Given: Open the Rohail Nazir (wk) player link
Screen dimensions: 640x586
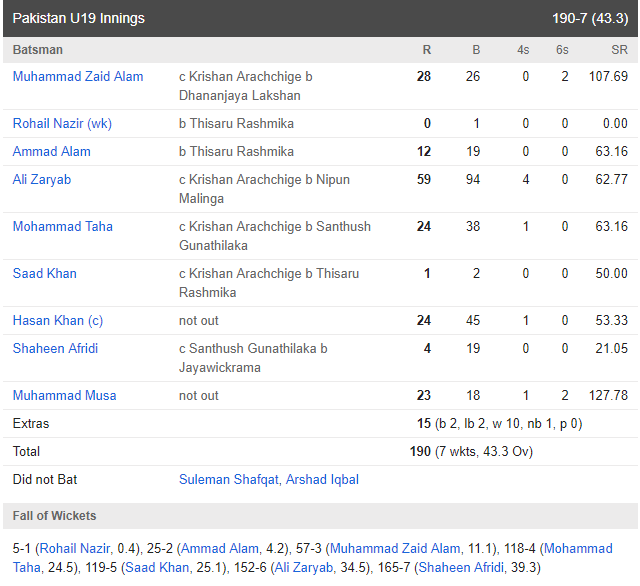Looking at the screenshot, I should [x=62, y=123].
